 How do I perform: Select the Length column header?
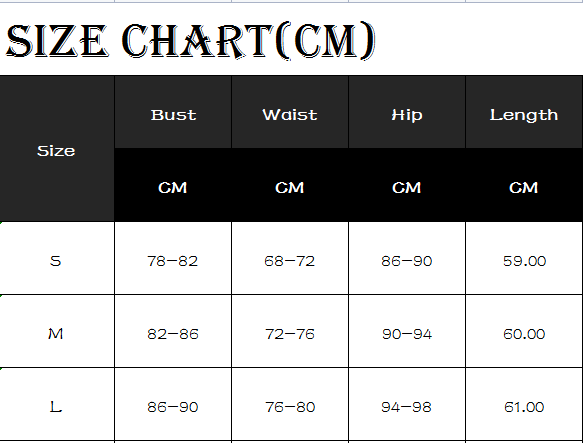click(x=524, y=112)
